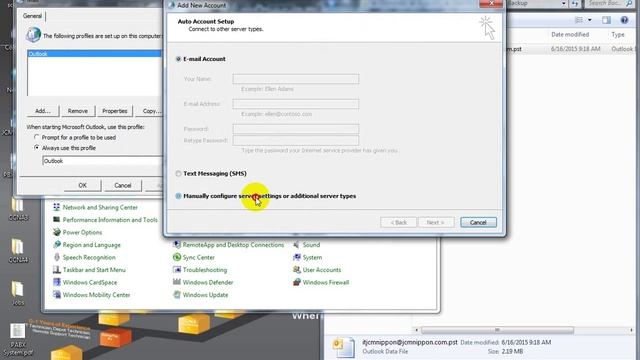Open Performance Information and Tools icon
640x360 pixels.
click(57, 220)
